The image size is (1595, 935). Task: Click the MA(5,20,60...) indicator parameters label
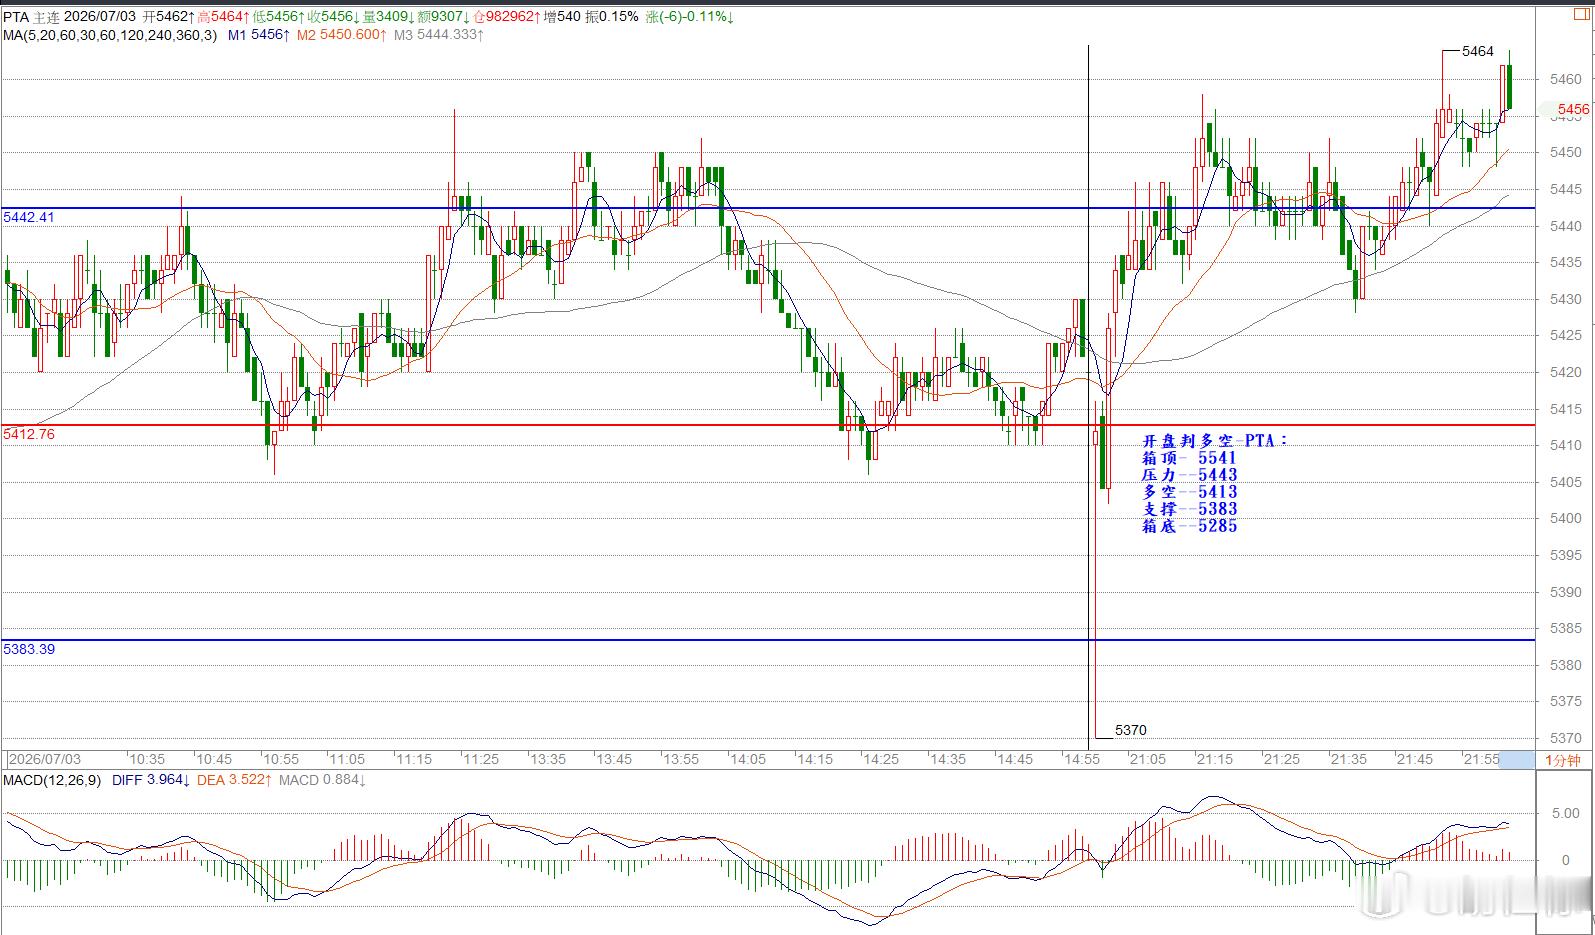[x=108, y=35]
